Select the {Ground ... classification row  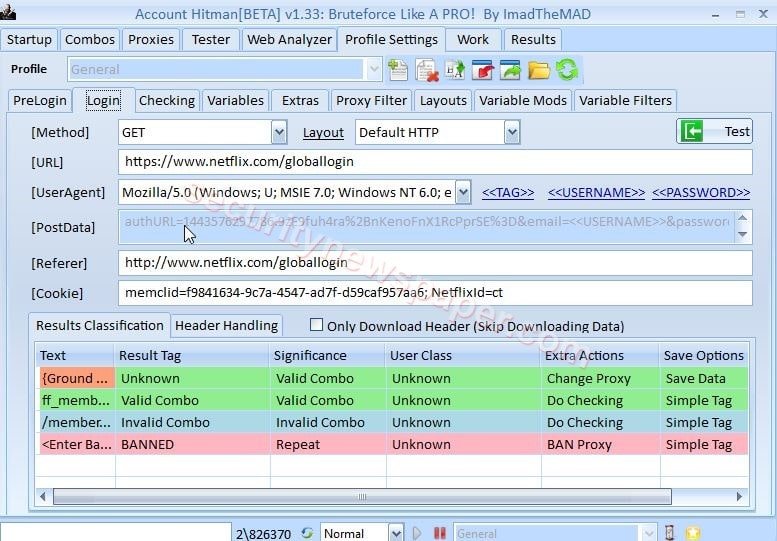coord(393,378)
